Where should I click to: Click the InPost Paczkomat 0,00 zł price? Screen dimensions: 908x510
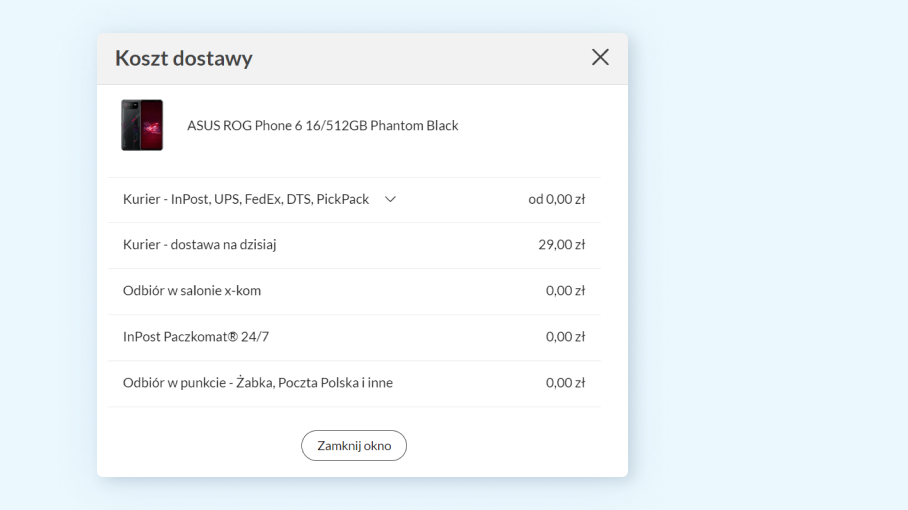coord(566,336)
